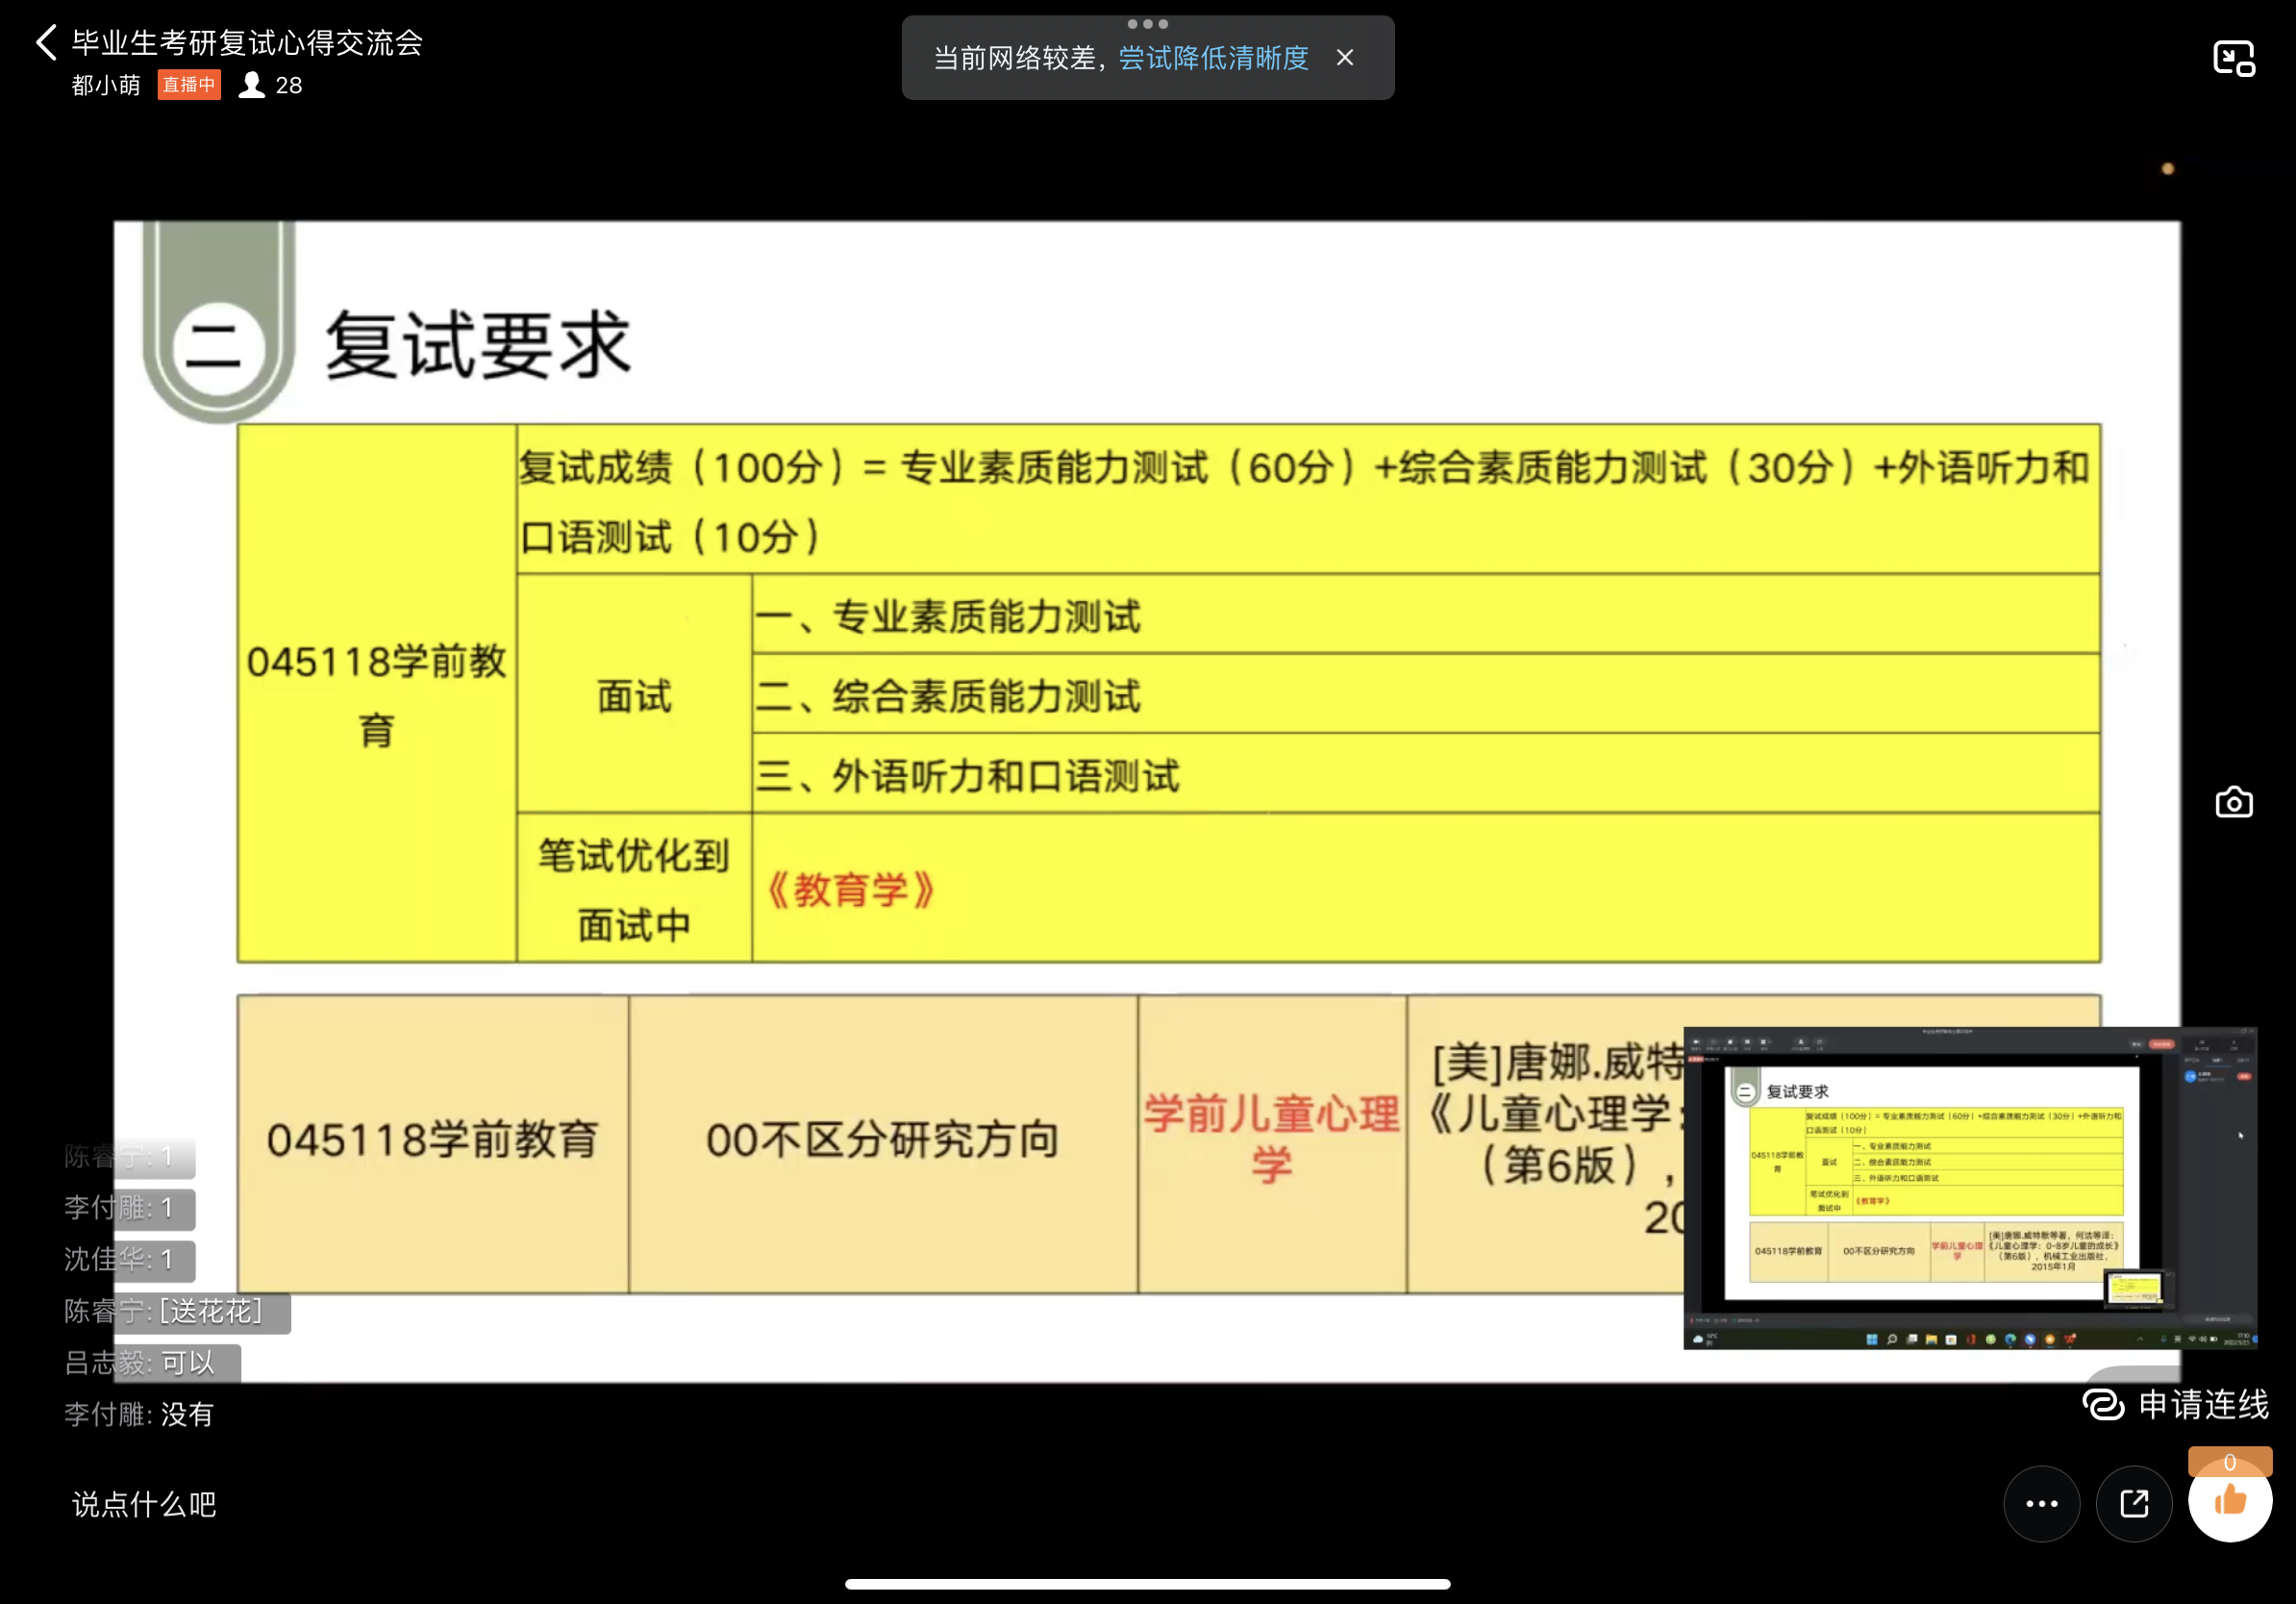2296x1604 pixels.
Task: Like the stream with thumbs-up button
Action: click(x=2229, y=1502)
